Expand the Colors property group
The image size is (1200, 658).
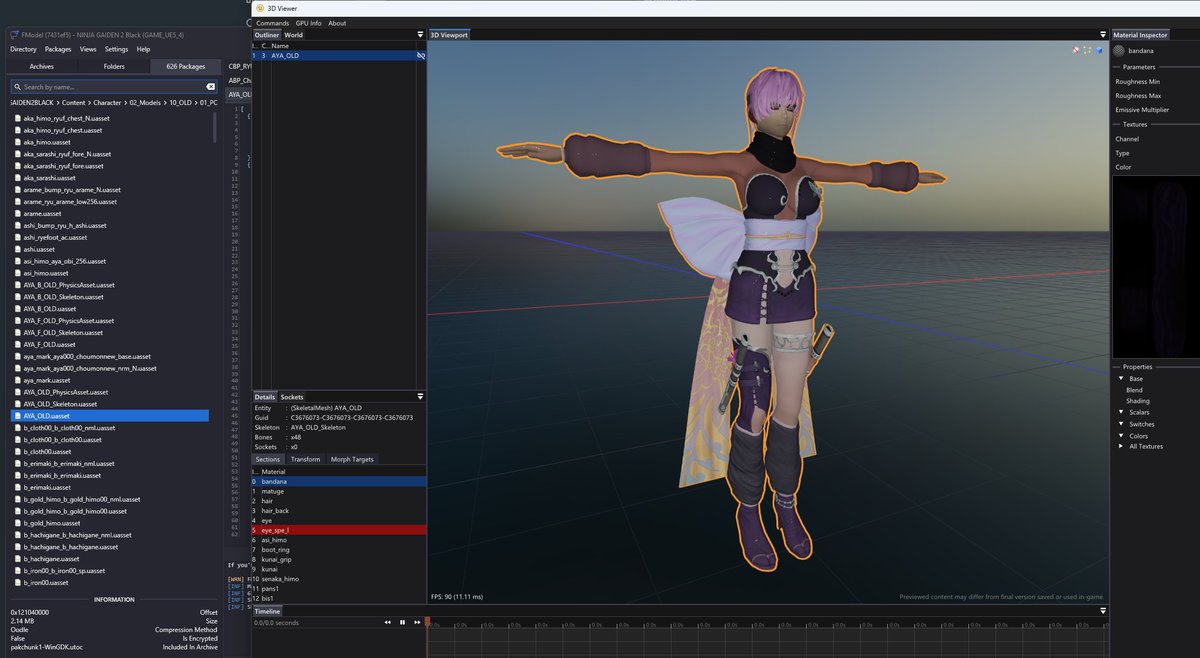[x=1121, y=436]
